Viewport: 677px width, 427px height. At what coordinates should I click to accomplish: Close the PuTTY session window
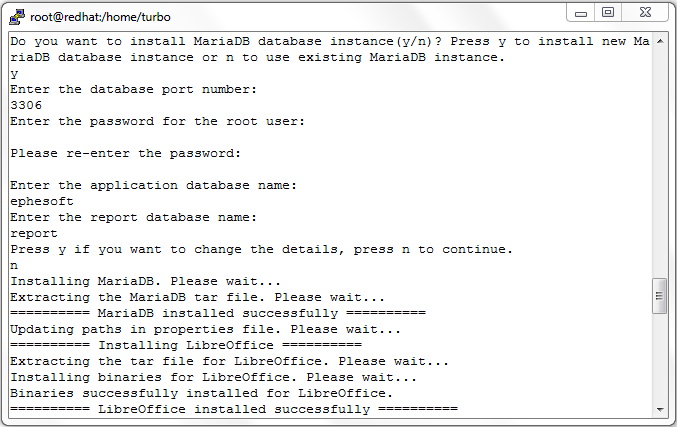coord(645,13)
